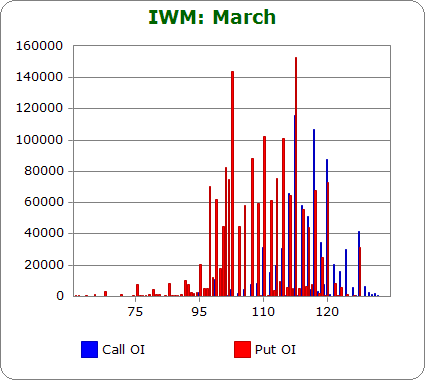
Task: Click the 120000 y-axis label
Action: pos(39,108)
